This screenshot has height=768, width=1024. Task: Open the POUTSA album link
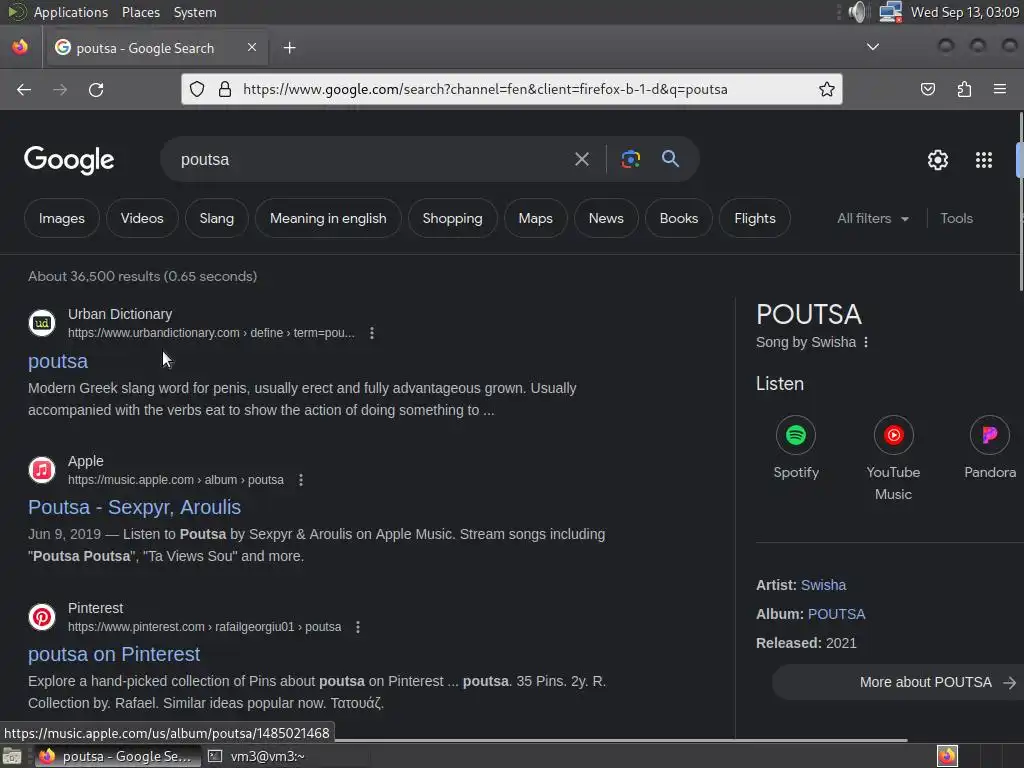click(x=836, y=614)
